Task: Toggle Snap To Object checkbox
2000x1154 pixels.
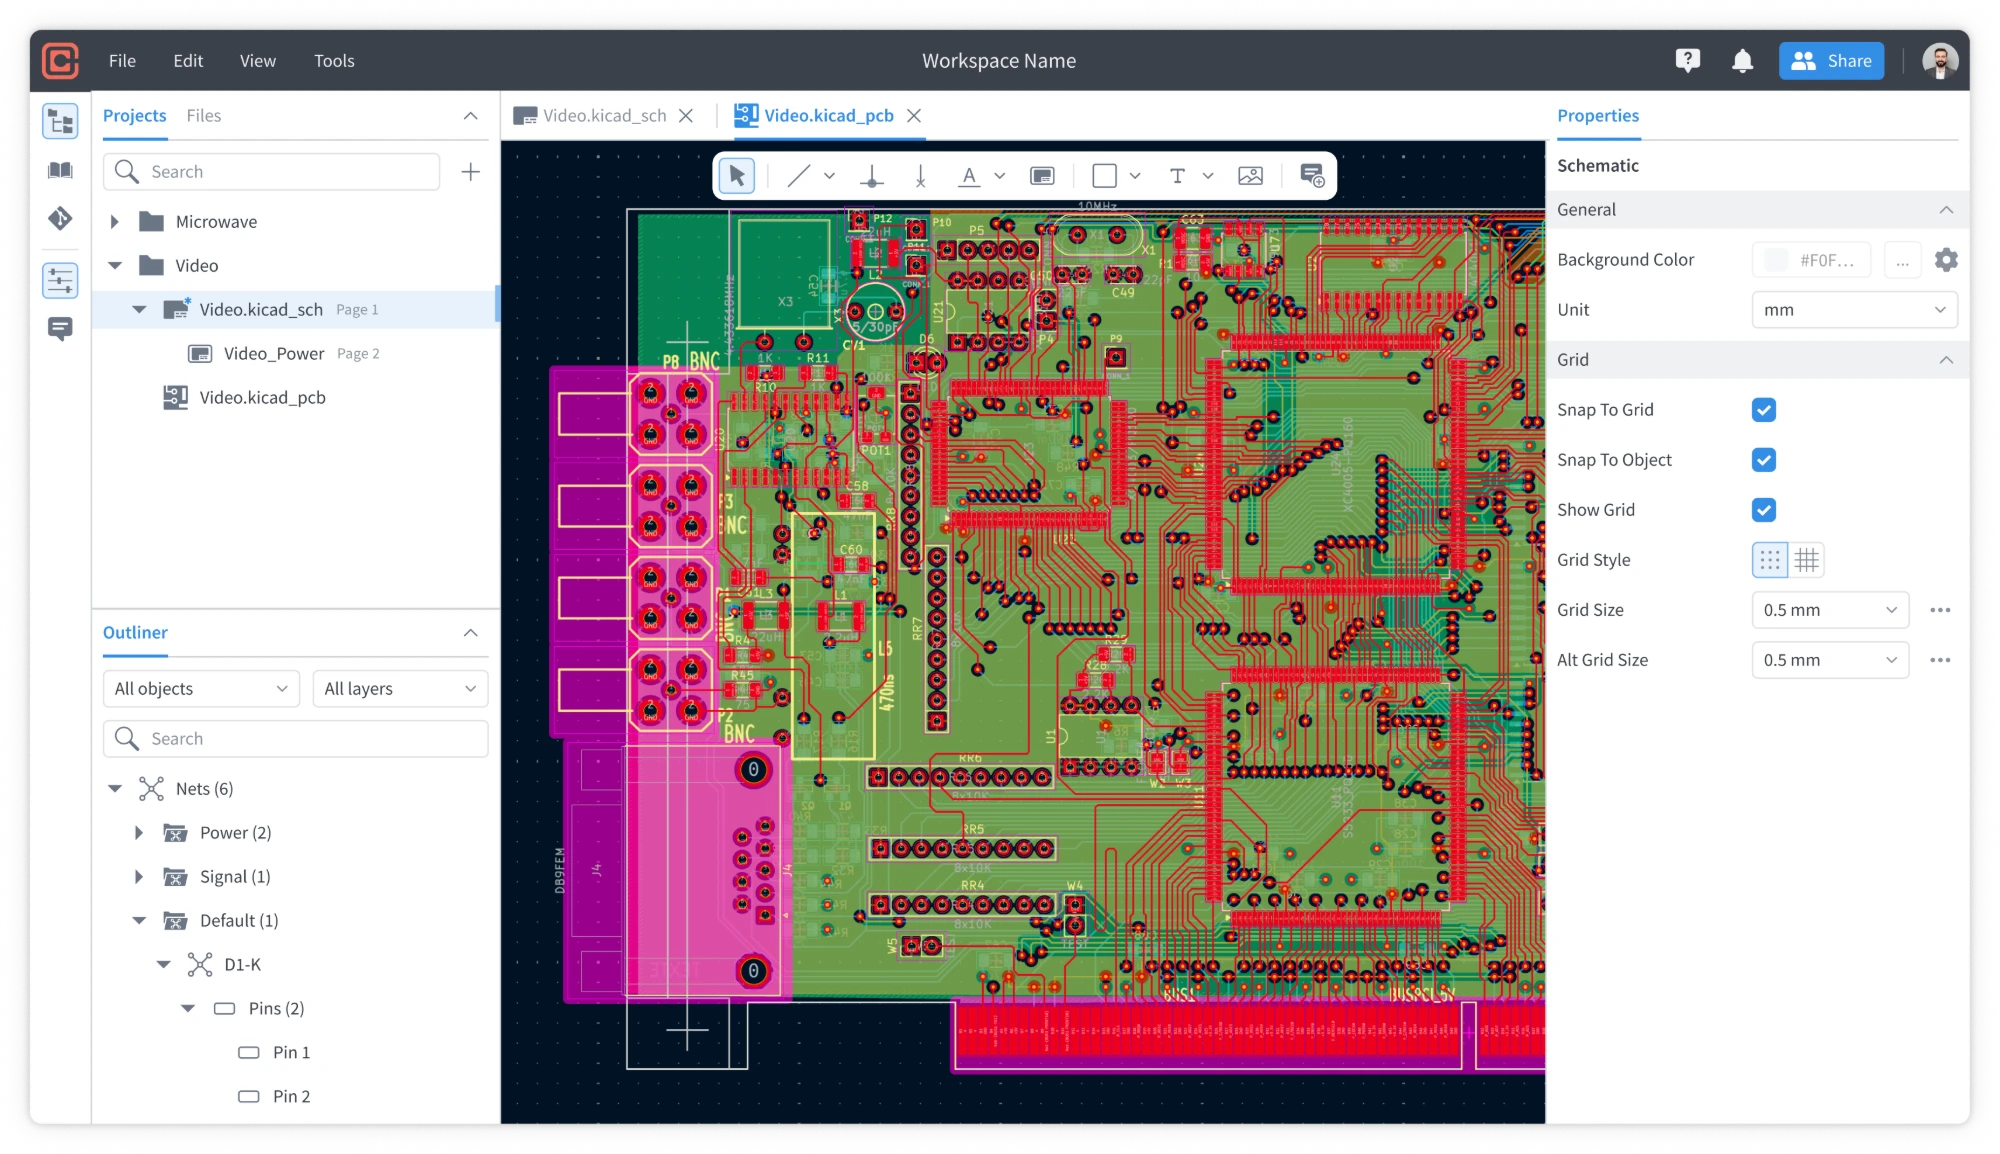Action: pyautogui.click(x=1764, y=460)
